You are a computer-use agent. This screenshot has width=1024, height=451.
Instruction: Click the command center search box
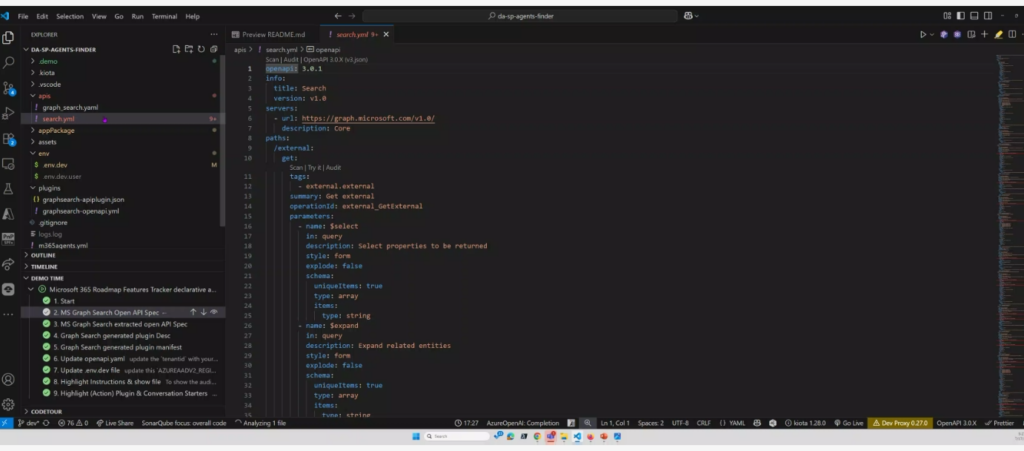pos(520,16)
